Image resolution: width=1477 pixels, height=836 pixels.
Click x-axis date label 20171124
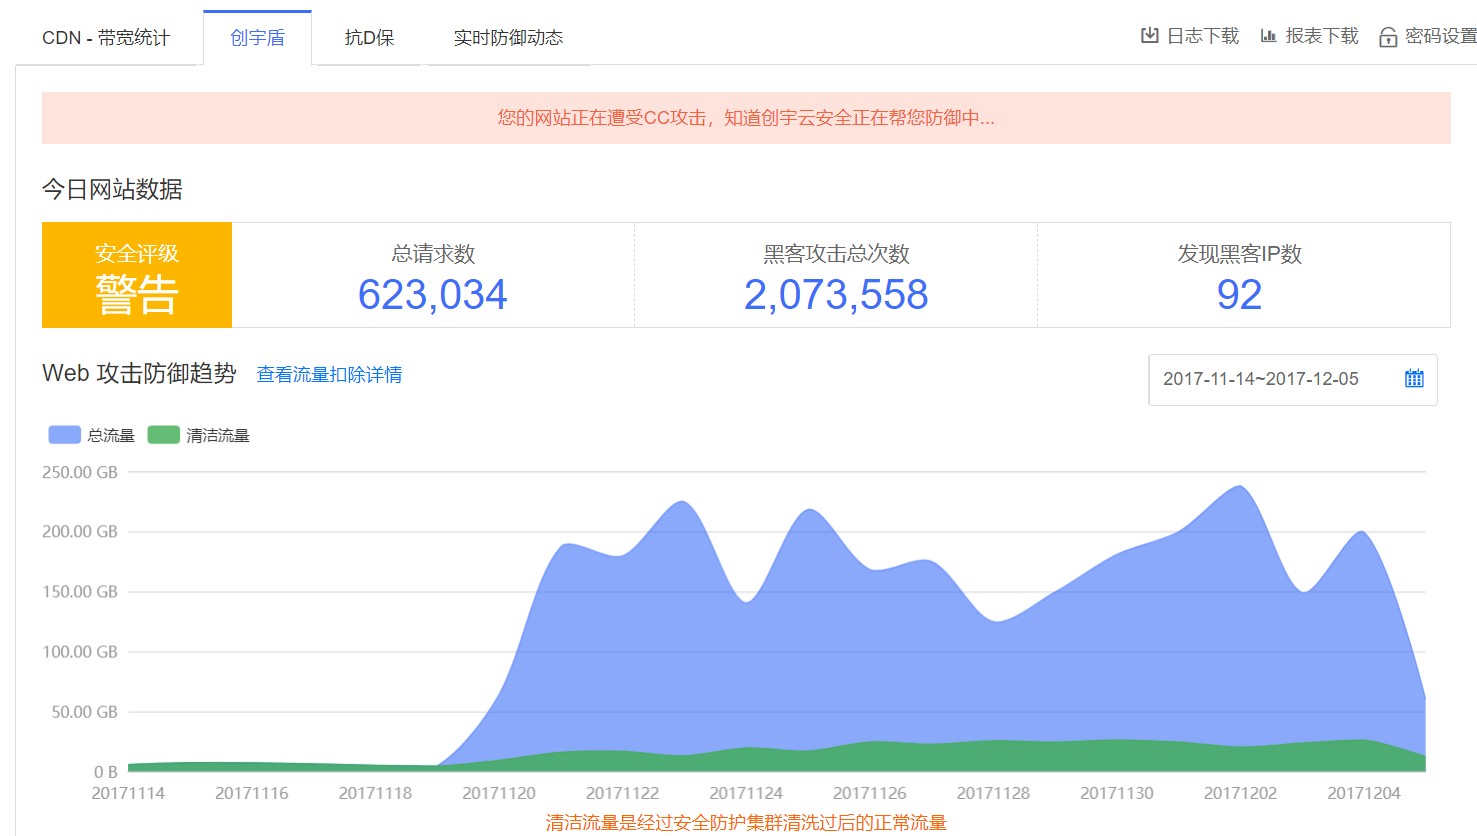746,793
